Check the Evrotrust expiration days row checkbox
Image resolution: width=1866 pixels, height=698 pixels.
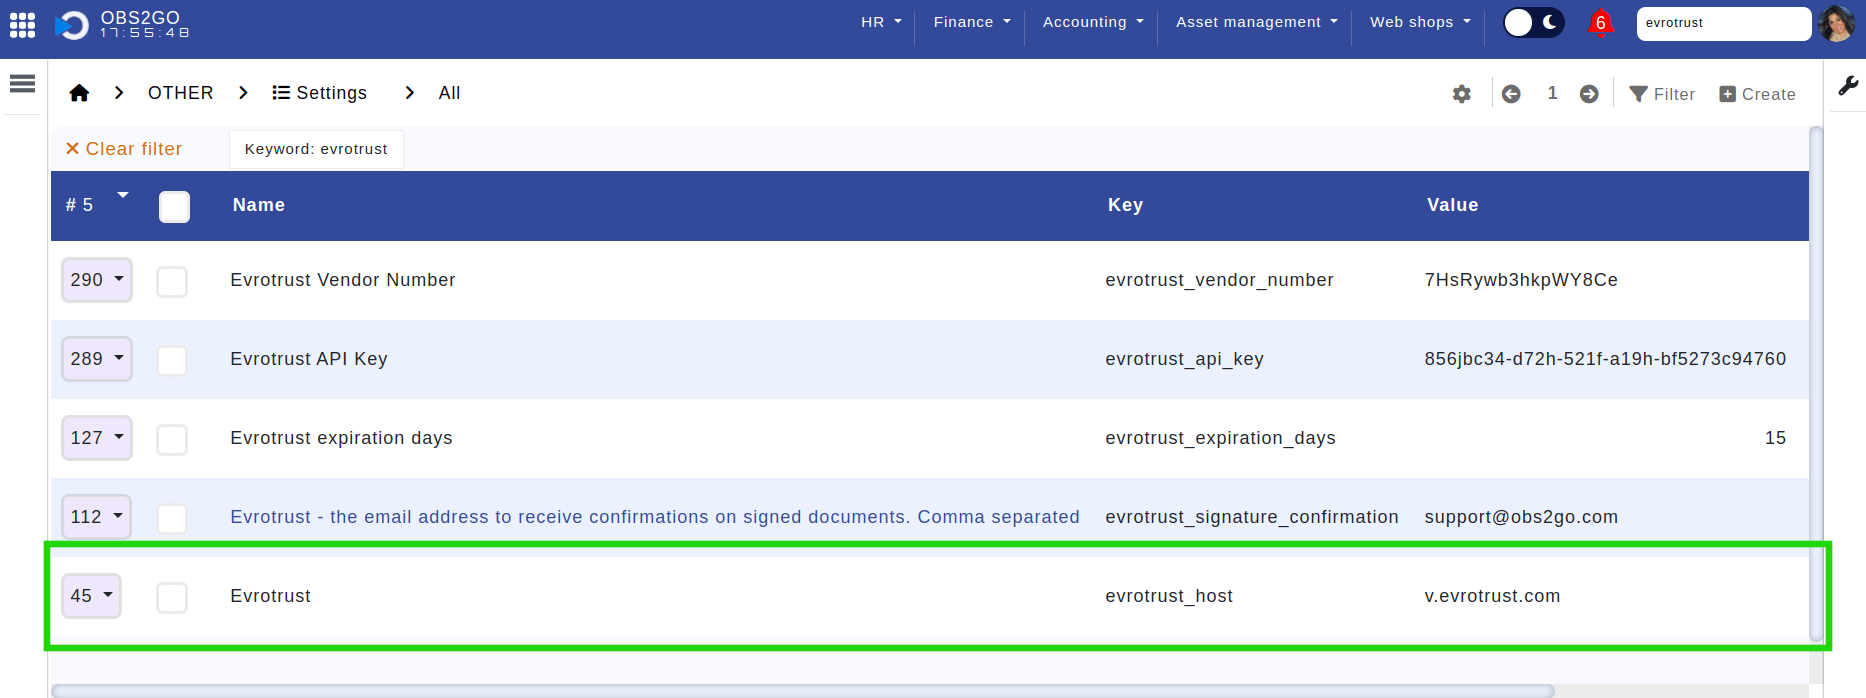tap(172, 440)
